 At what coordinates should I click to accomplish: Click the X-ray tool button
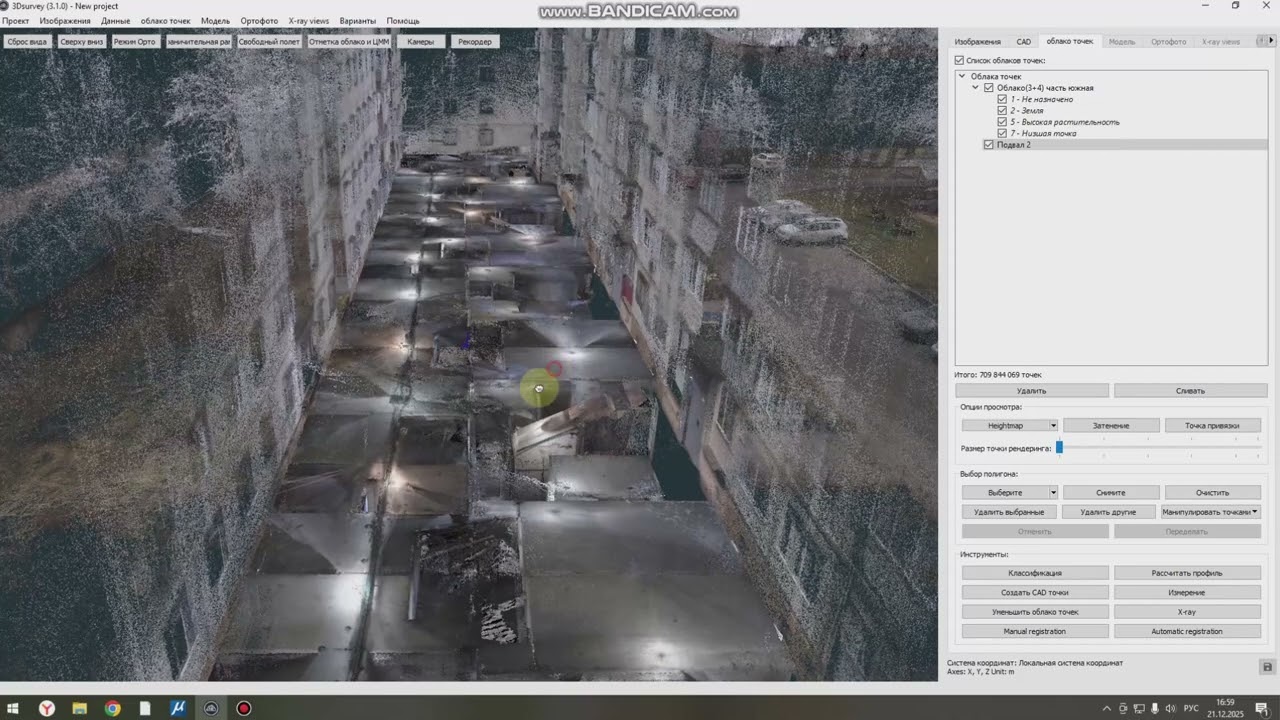pos(1186,612)
